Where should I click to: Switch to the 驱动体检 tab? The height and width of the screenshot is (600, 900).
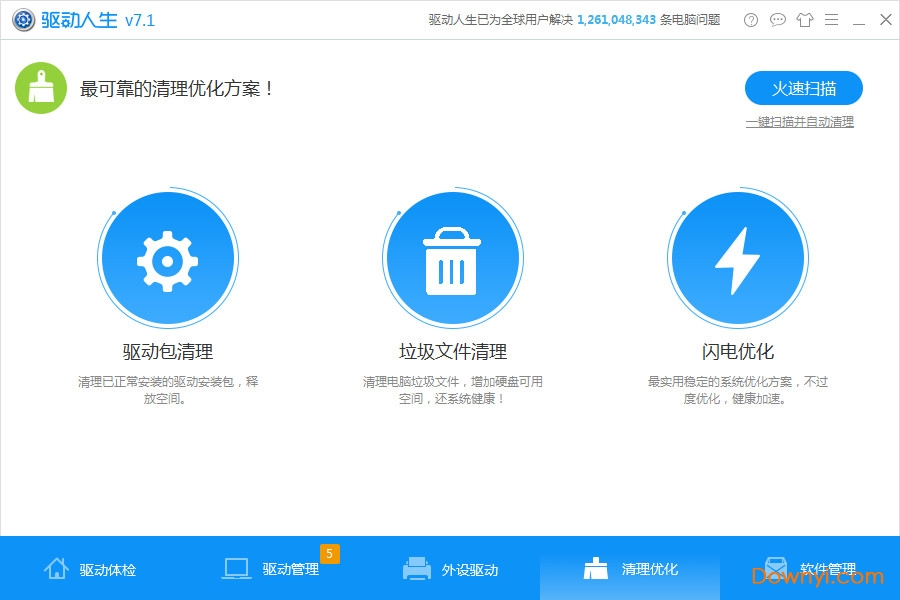[x=90, y=570]
